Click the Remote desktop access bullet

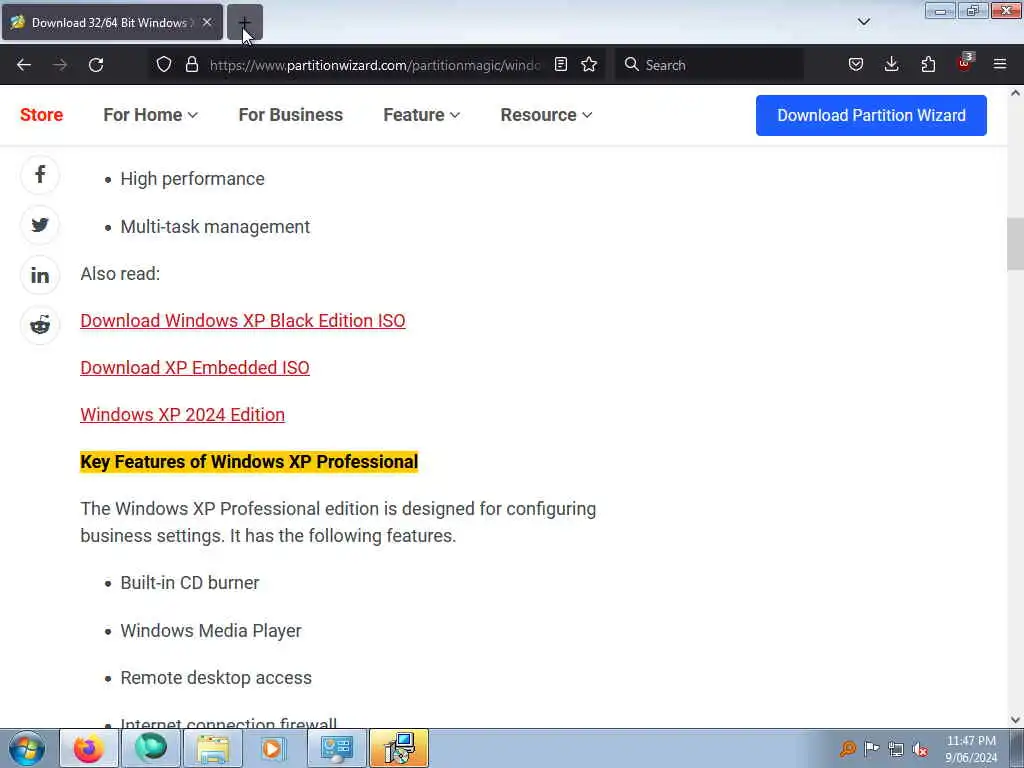(x=216, y=678)
